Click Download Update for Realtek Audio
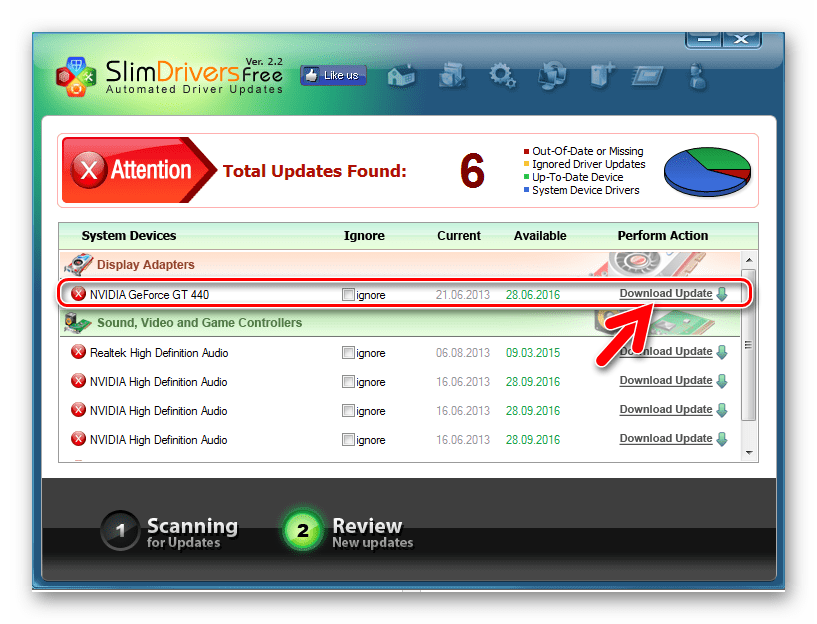The width and height of the screenshot is (817, 624). point(665,352)
